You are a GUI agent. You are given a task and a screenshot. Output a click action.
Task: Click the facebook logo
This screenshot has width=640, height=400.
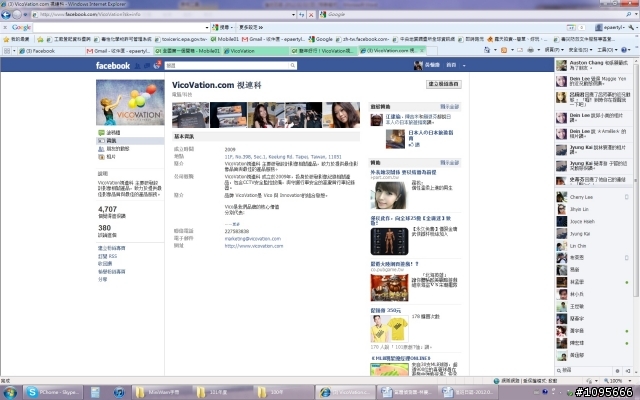point(113,65)
